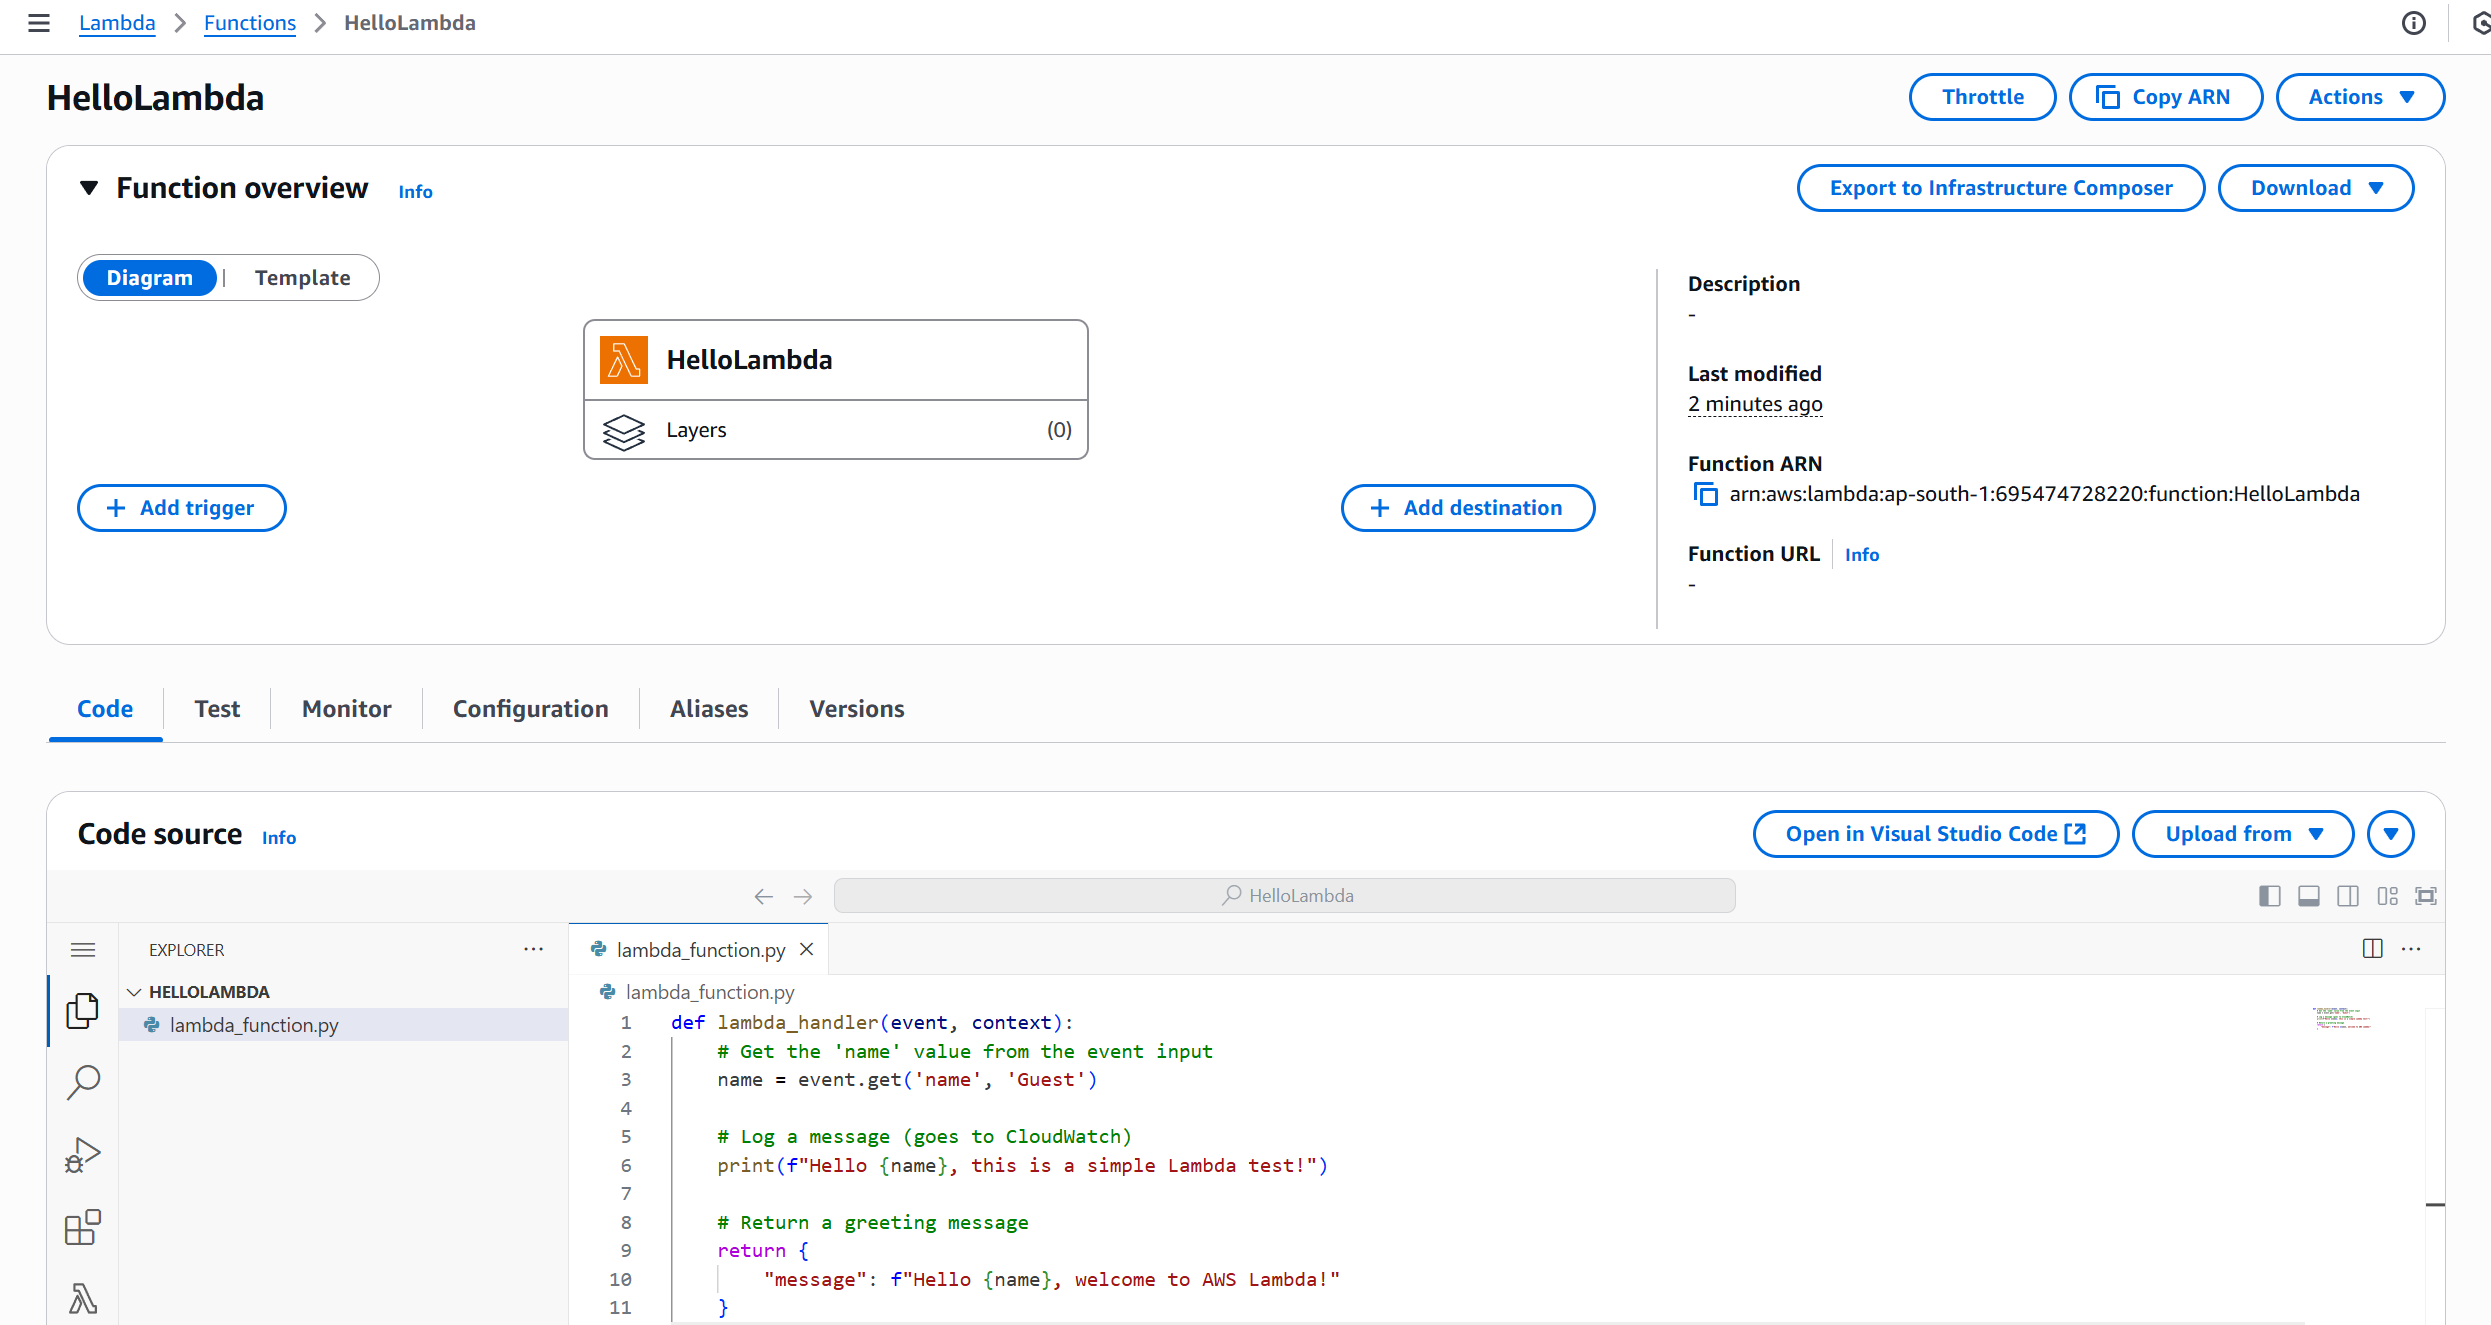Image resolution: width=2491 pixels, height=1325 pixels.
Task: Split the editor right icon
Action: [x=2372, y=948]
